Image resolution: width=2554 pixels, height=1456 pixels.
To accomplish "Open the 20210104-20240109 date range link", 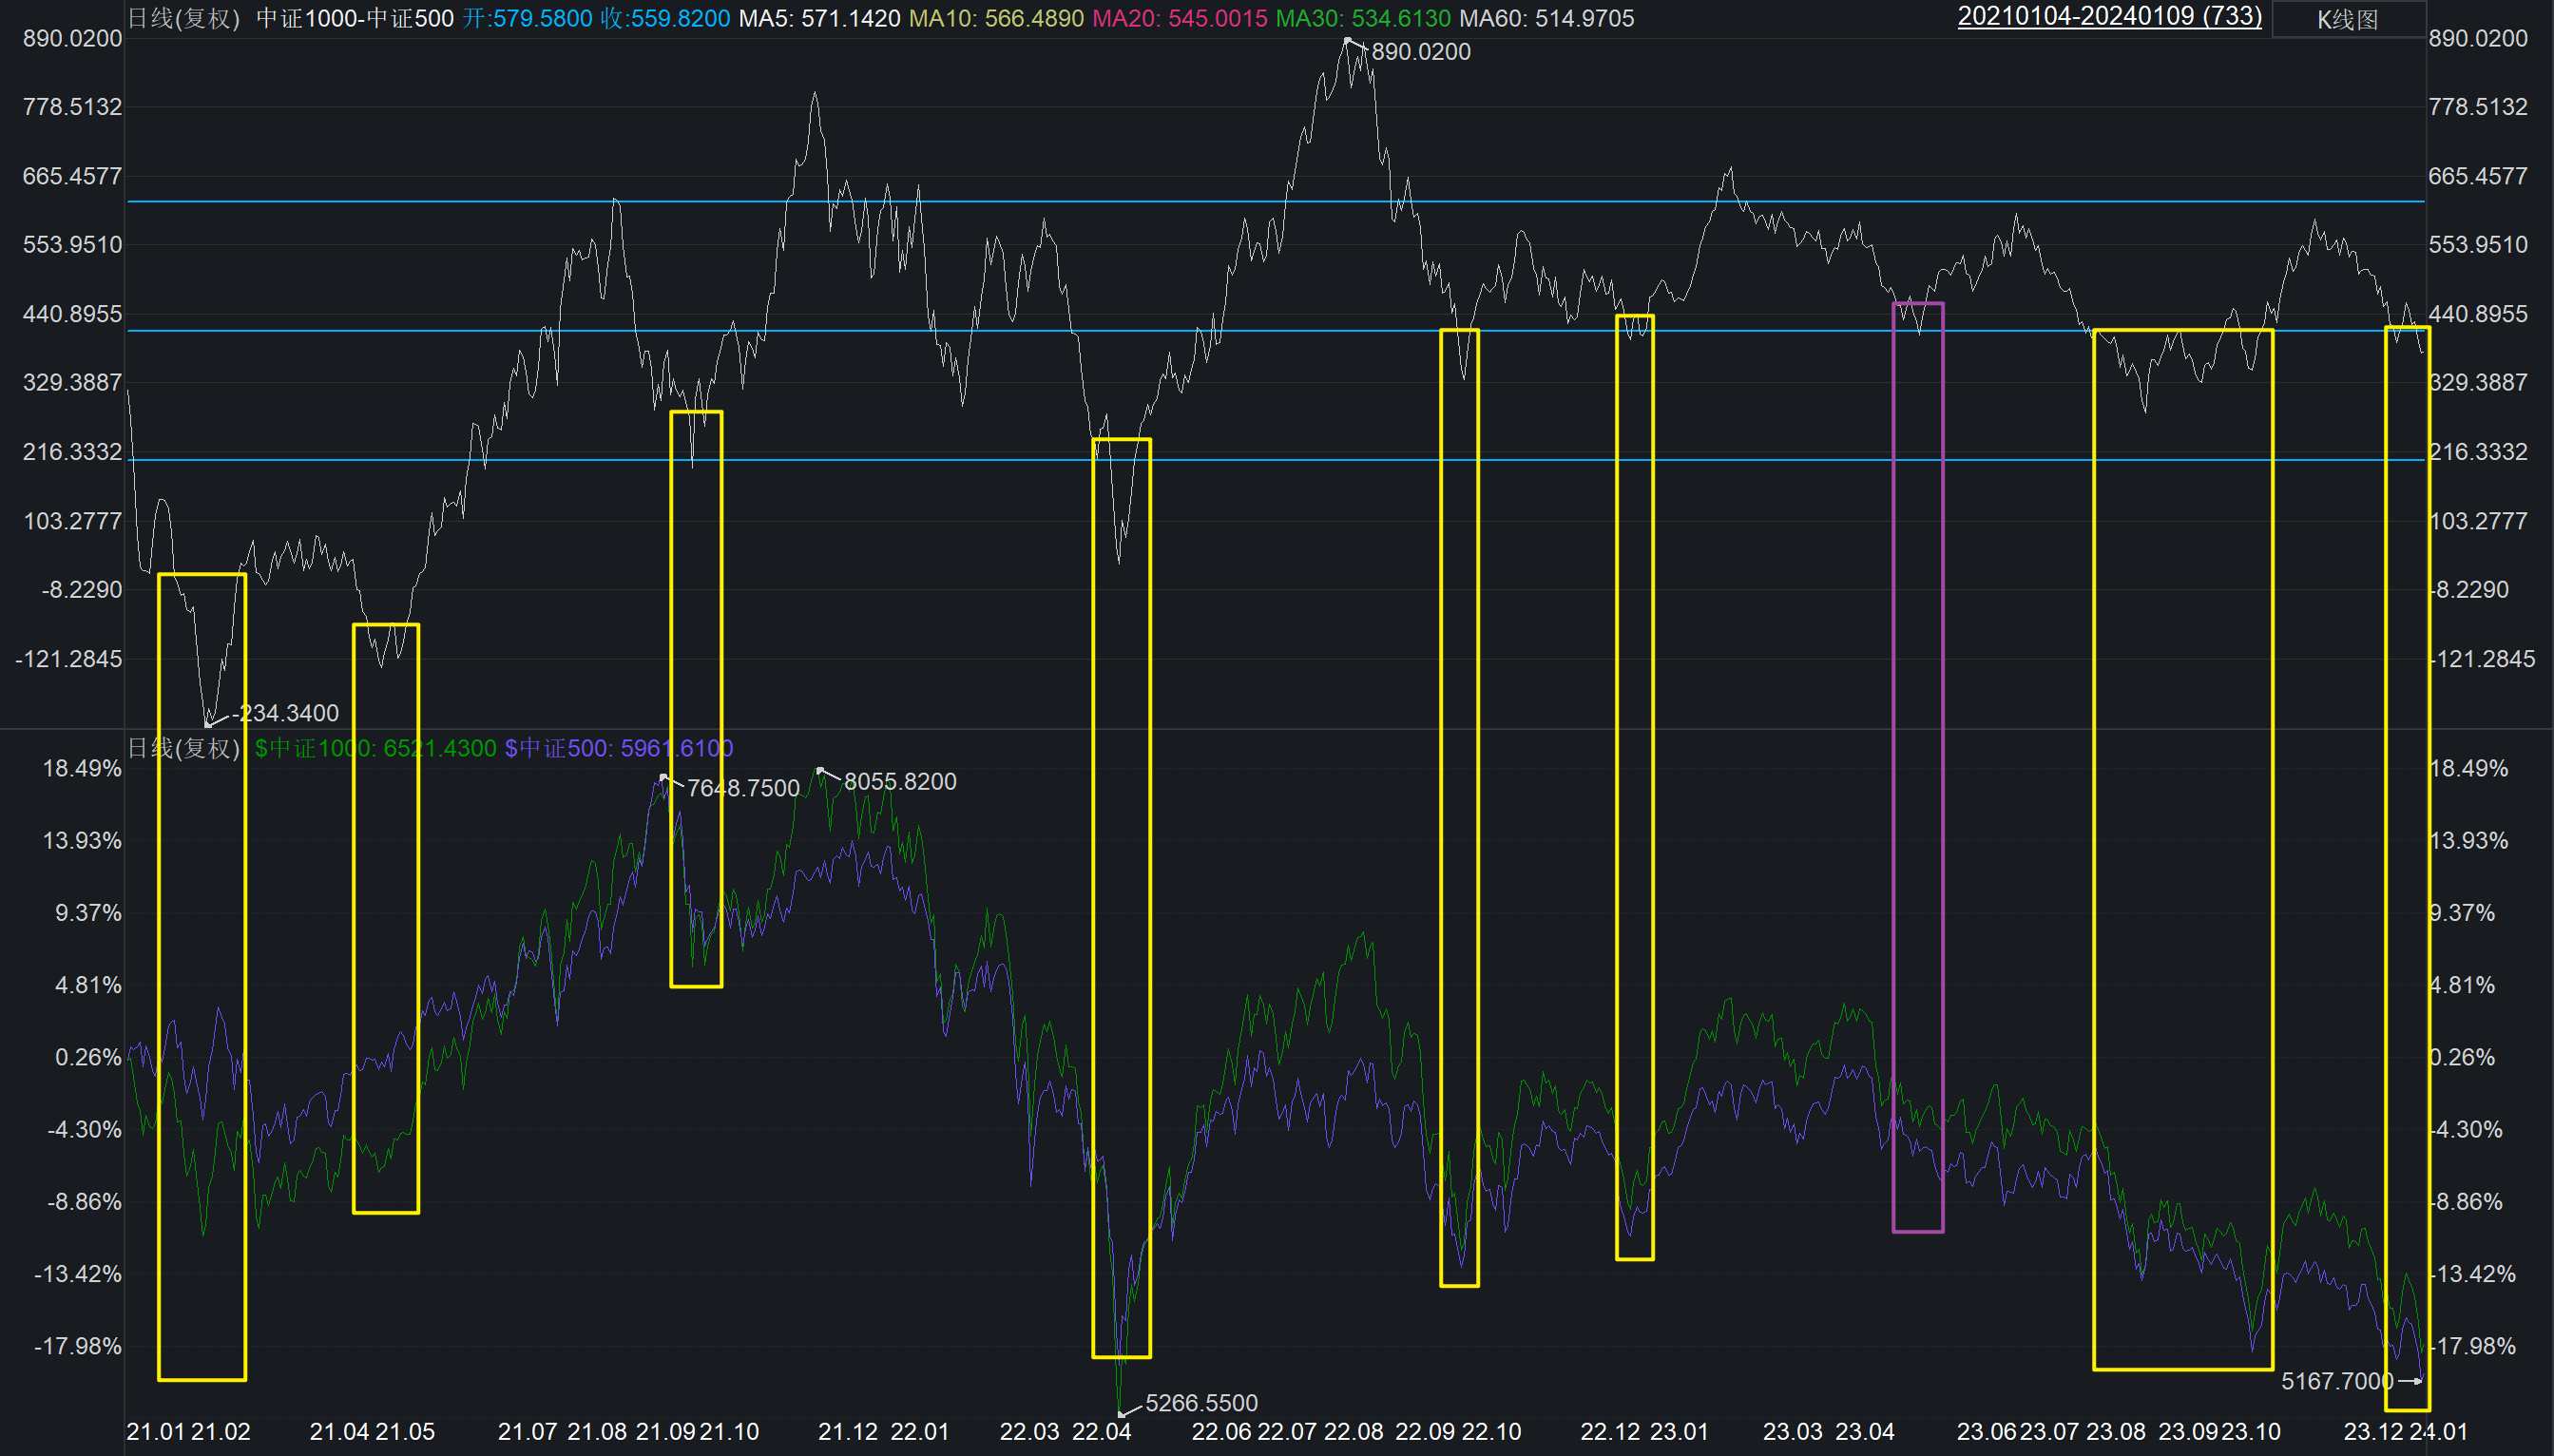I will click(x=2108, y=17).
